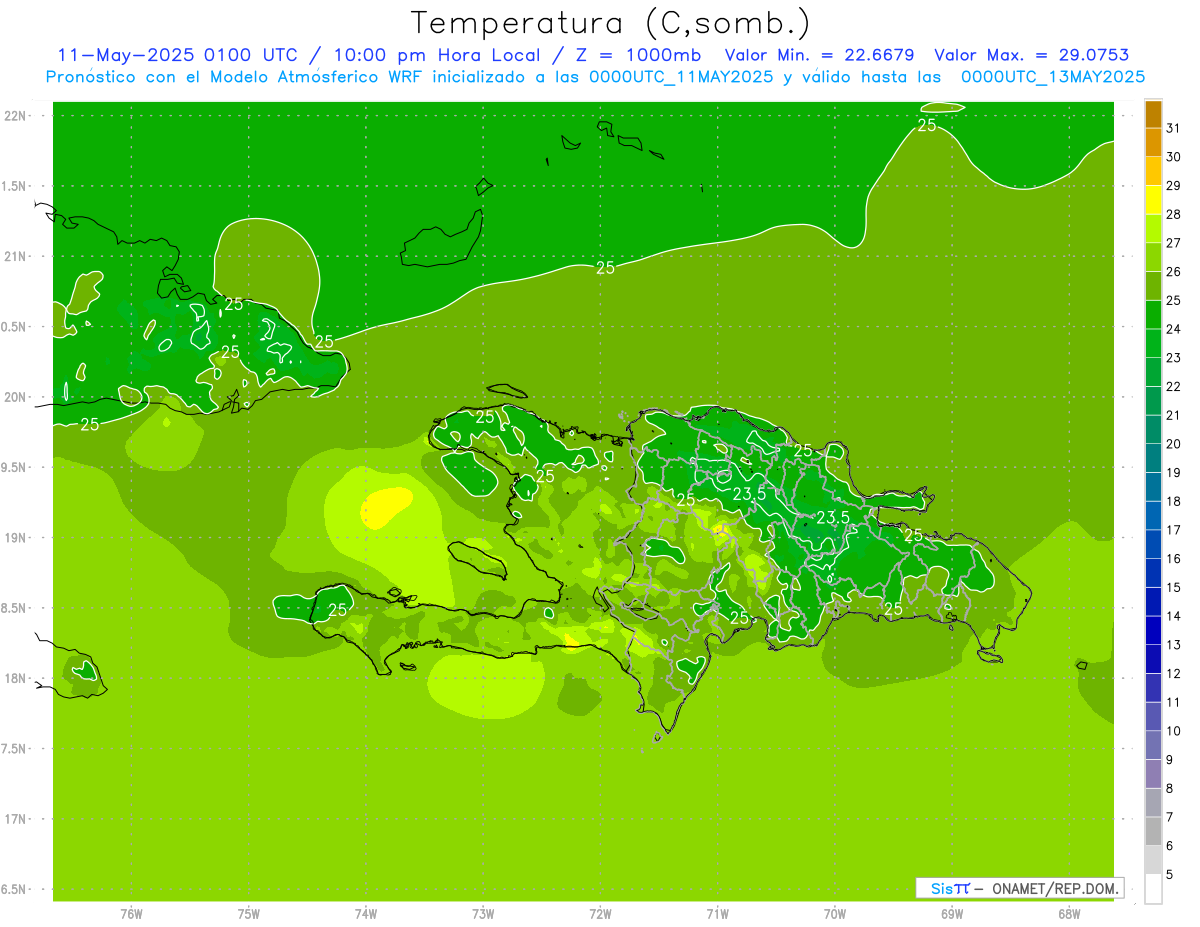Pick the yellow swatch between legend 28 and 29
This screenshot has width=1200, height=927.
click(1154, 200)
